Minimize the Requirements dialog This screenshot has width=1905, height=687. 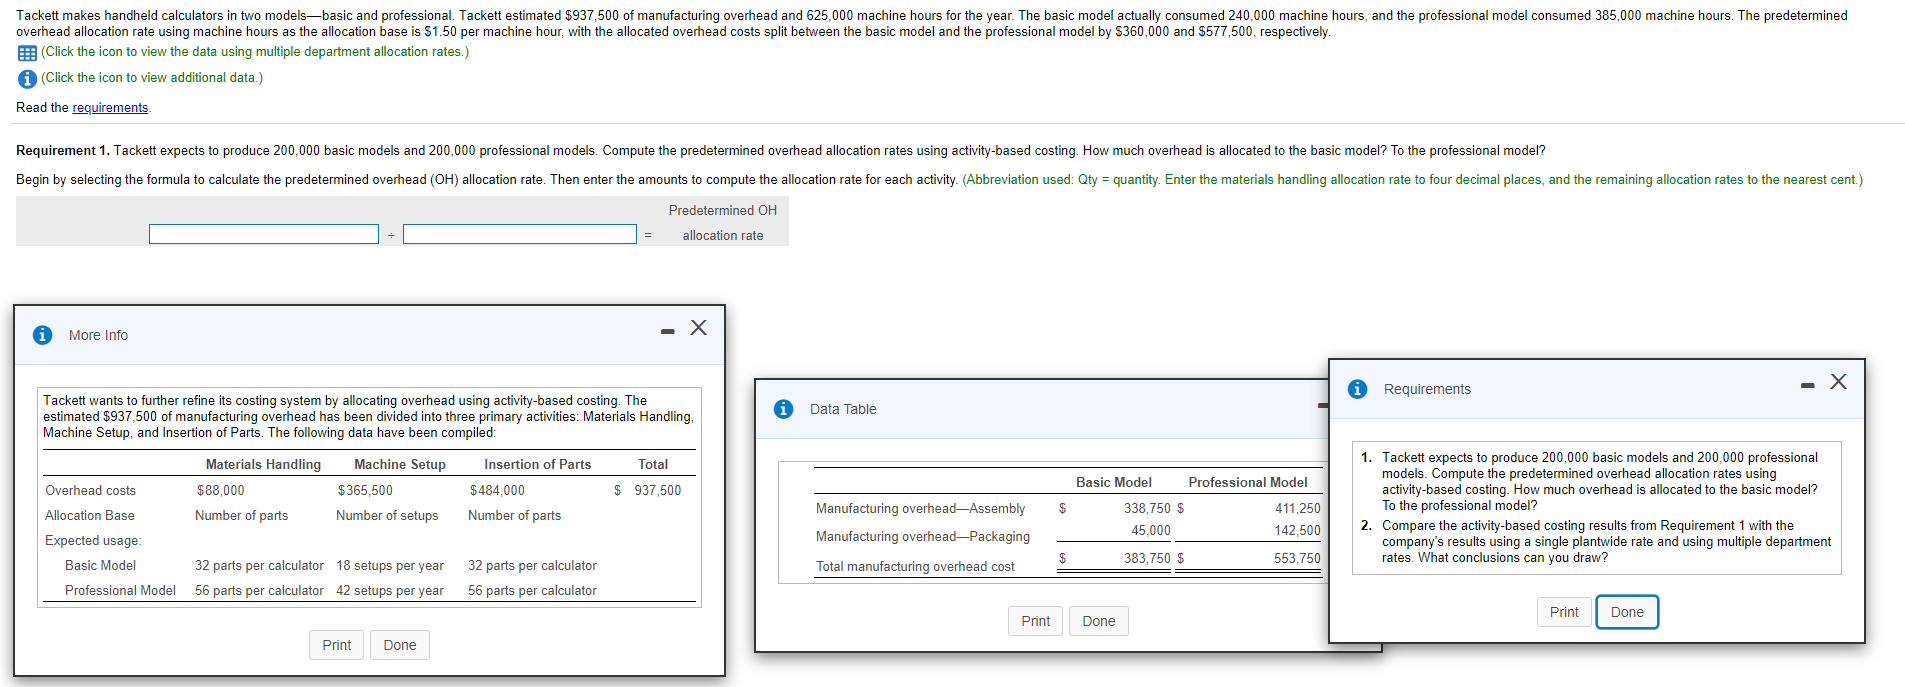(1807, 385)
